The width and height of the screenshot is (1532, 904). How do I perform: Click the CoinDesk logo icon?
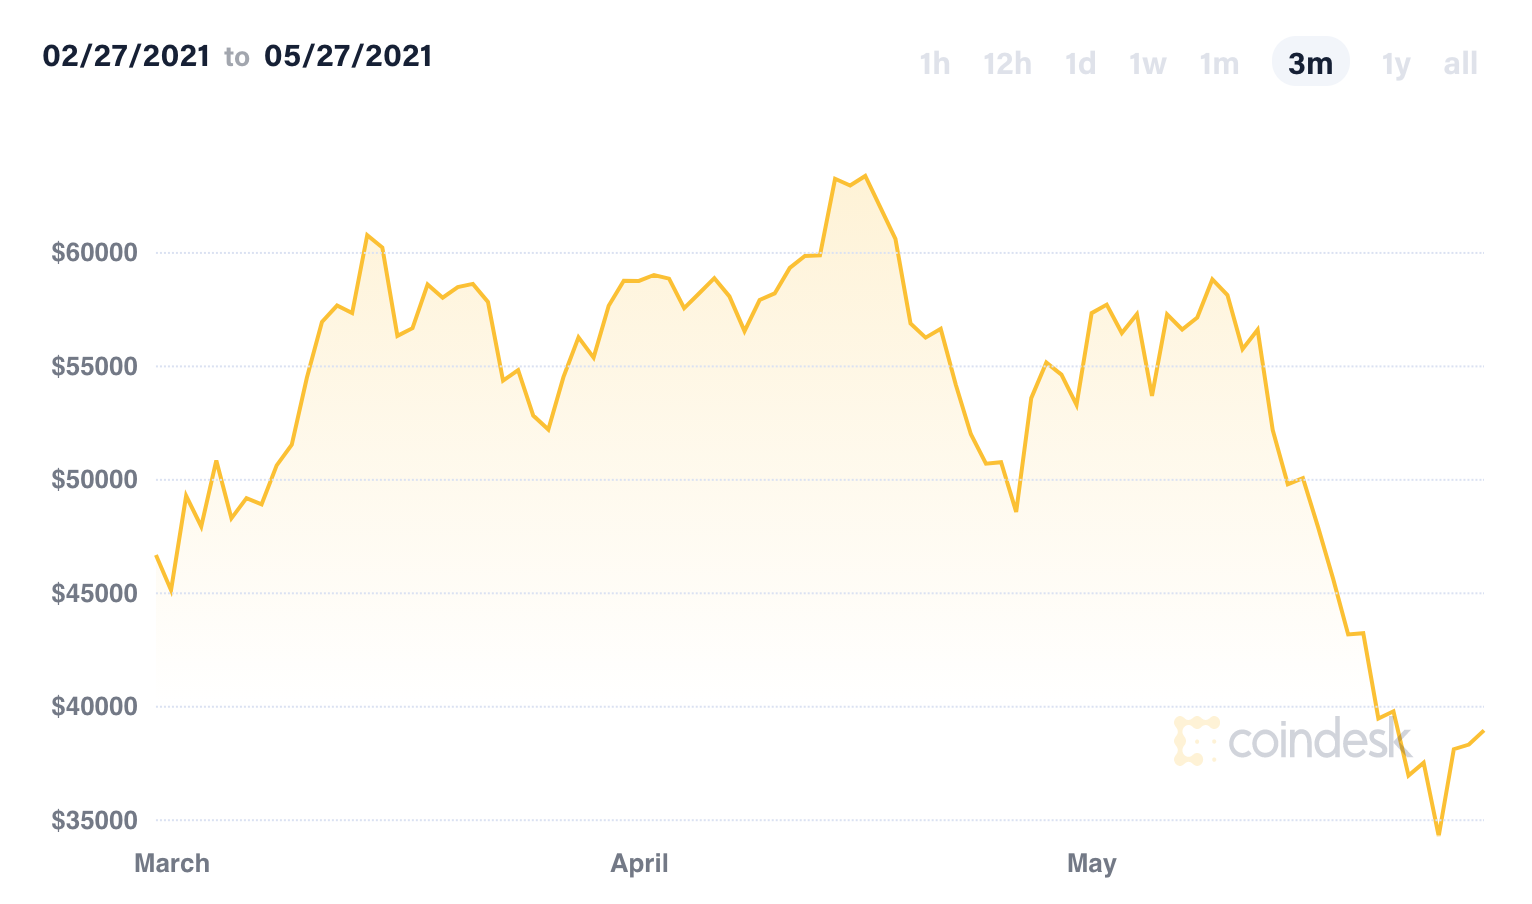1196,741
